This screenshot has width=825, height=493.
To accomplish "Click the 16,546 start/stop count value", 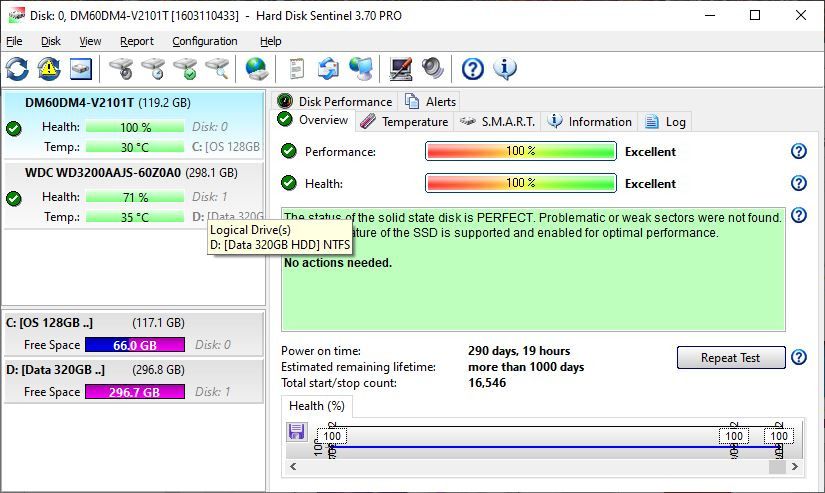I will (x=487, y=383).
